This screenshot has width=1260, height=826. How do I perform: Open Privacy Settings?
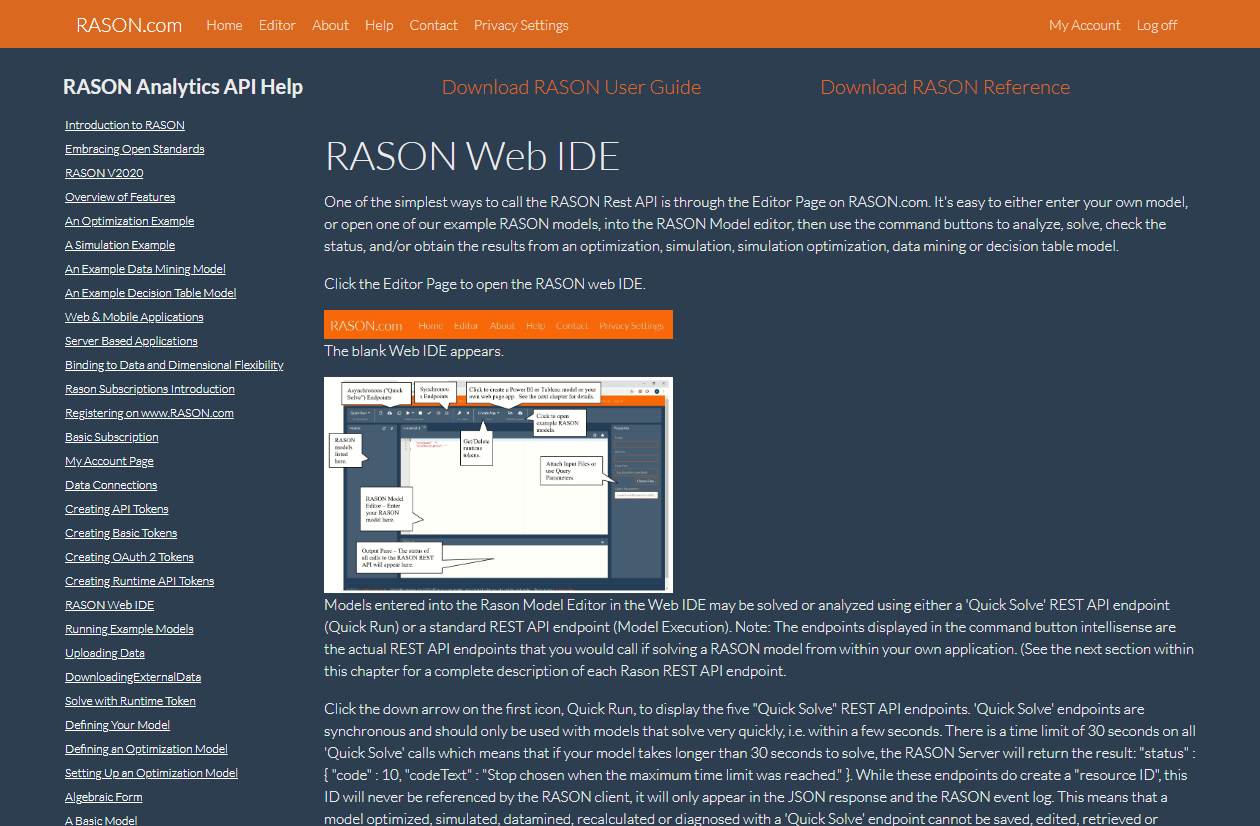click(x=521, y=25)
